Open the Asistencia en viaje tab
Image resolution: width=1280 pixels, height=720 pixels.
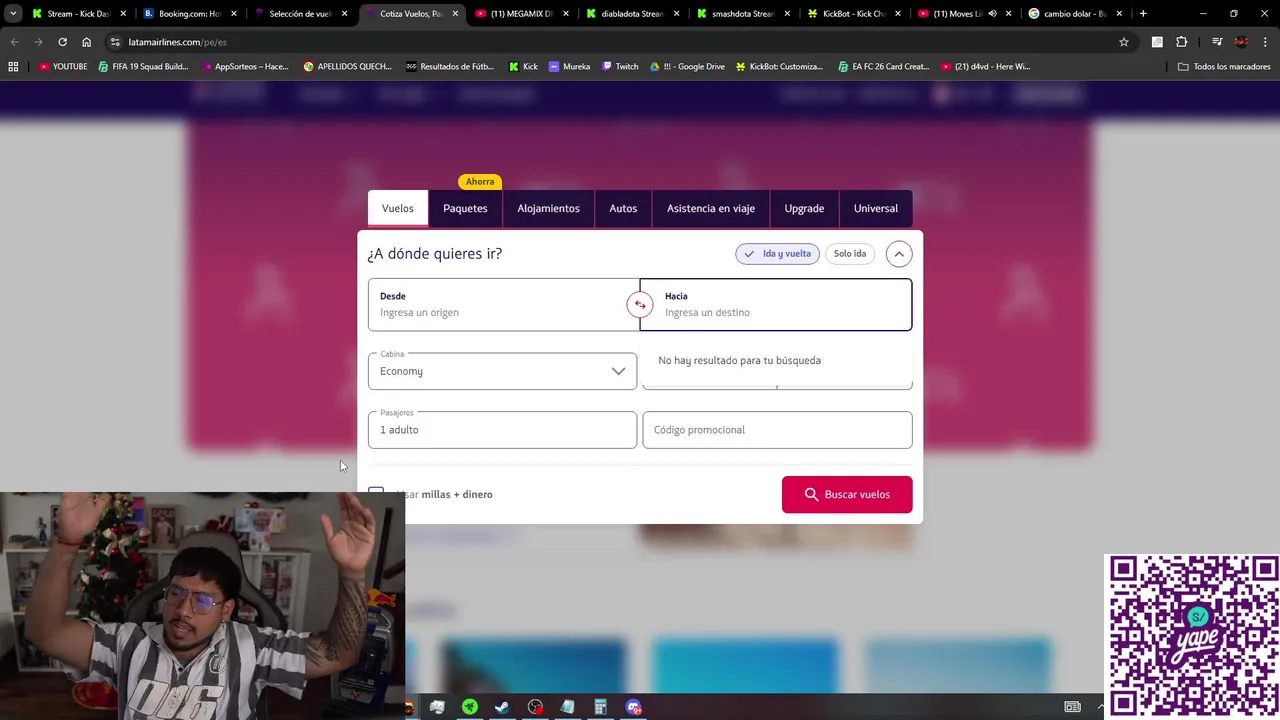(711, 209)
